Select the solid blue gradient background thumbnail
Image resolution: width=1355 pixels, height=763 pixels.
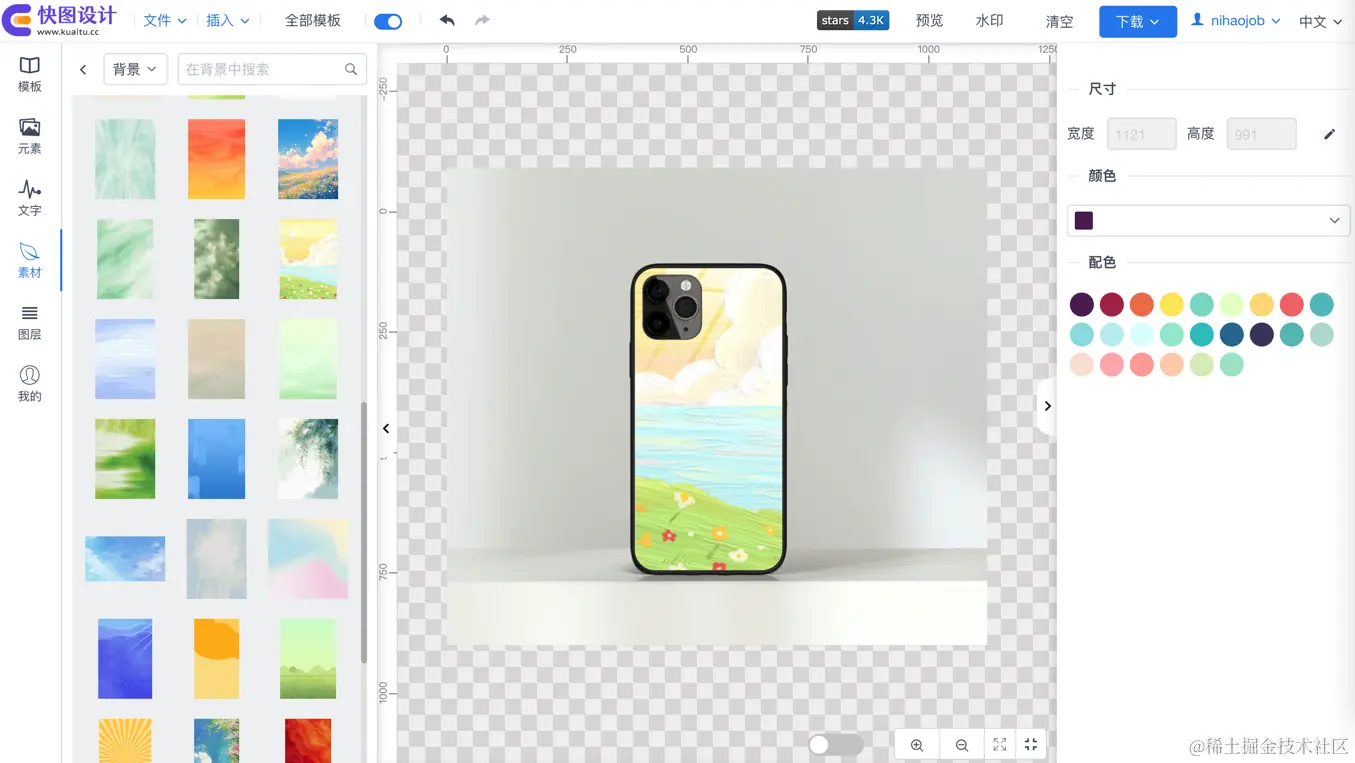click(x=216, y=459)
